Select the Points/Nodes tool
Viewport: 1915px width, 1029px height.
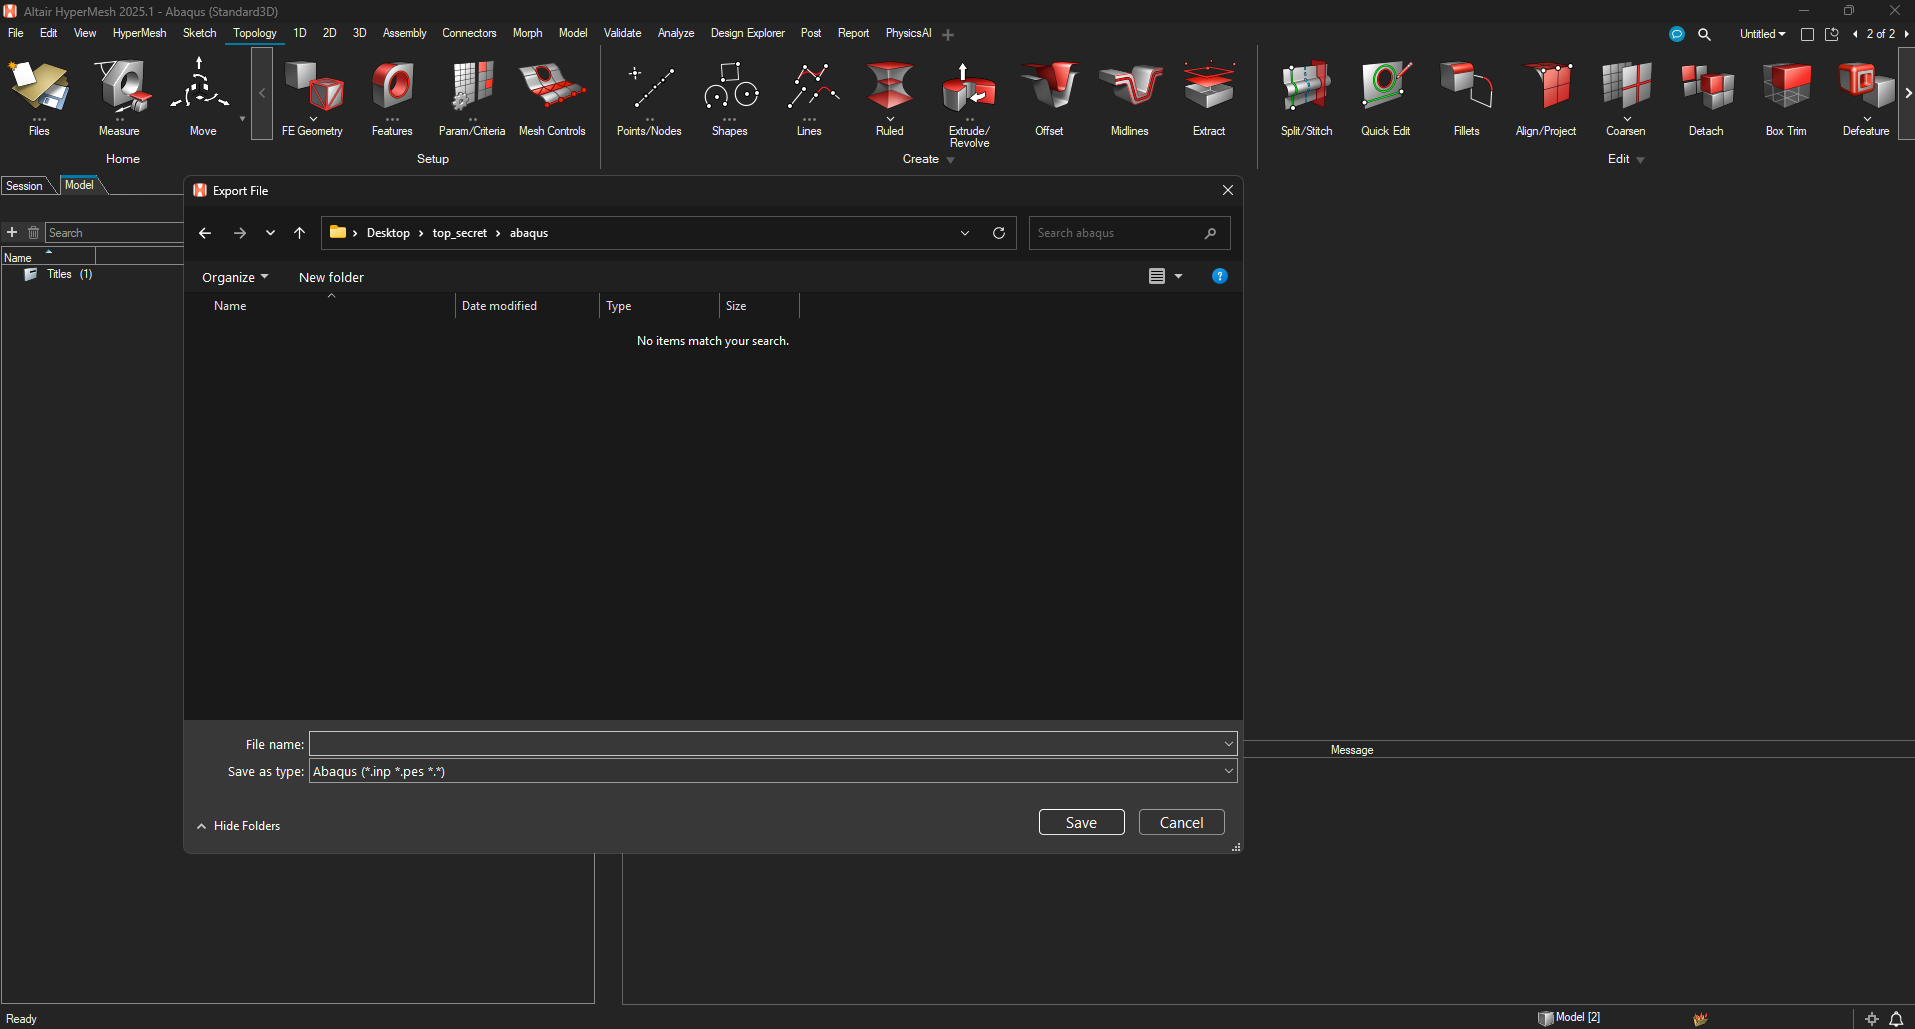649,98
